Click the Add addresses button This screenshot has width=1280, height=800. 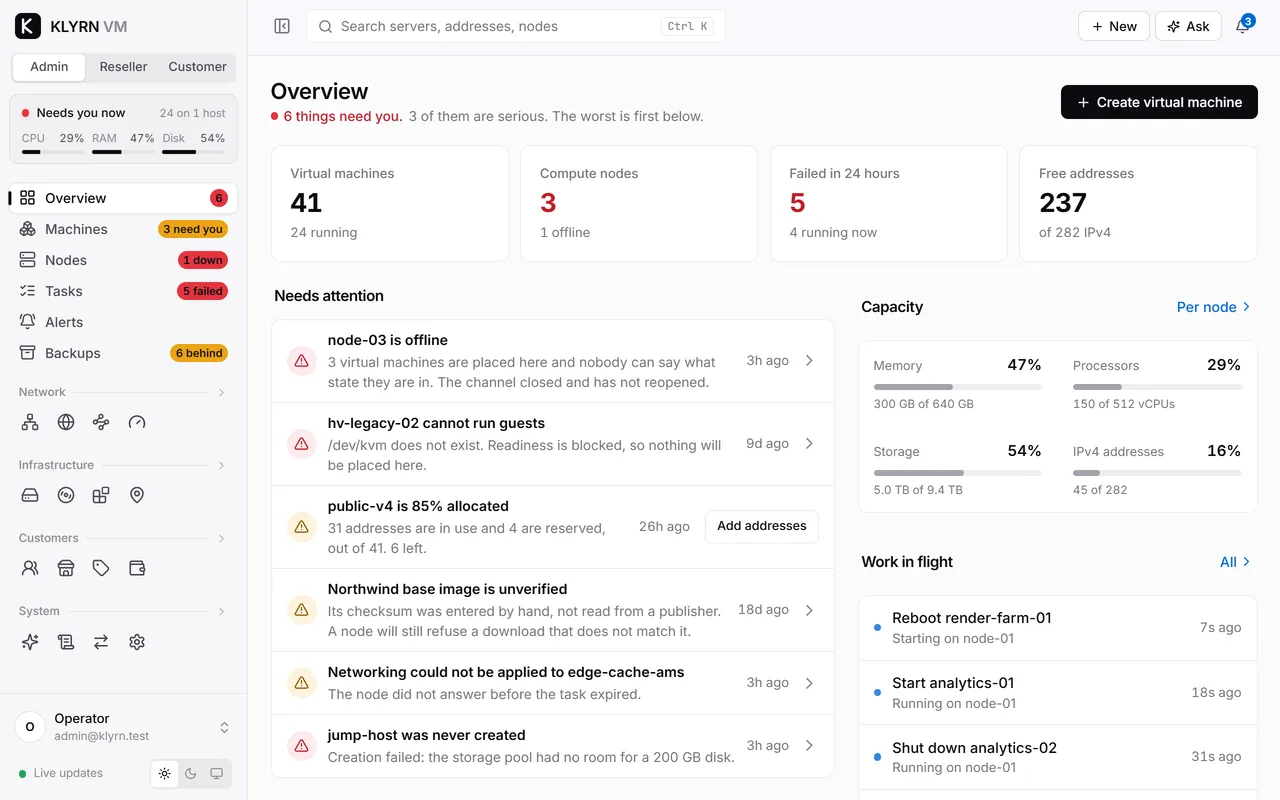[762, 526]
